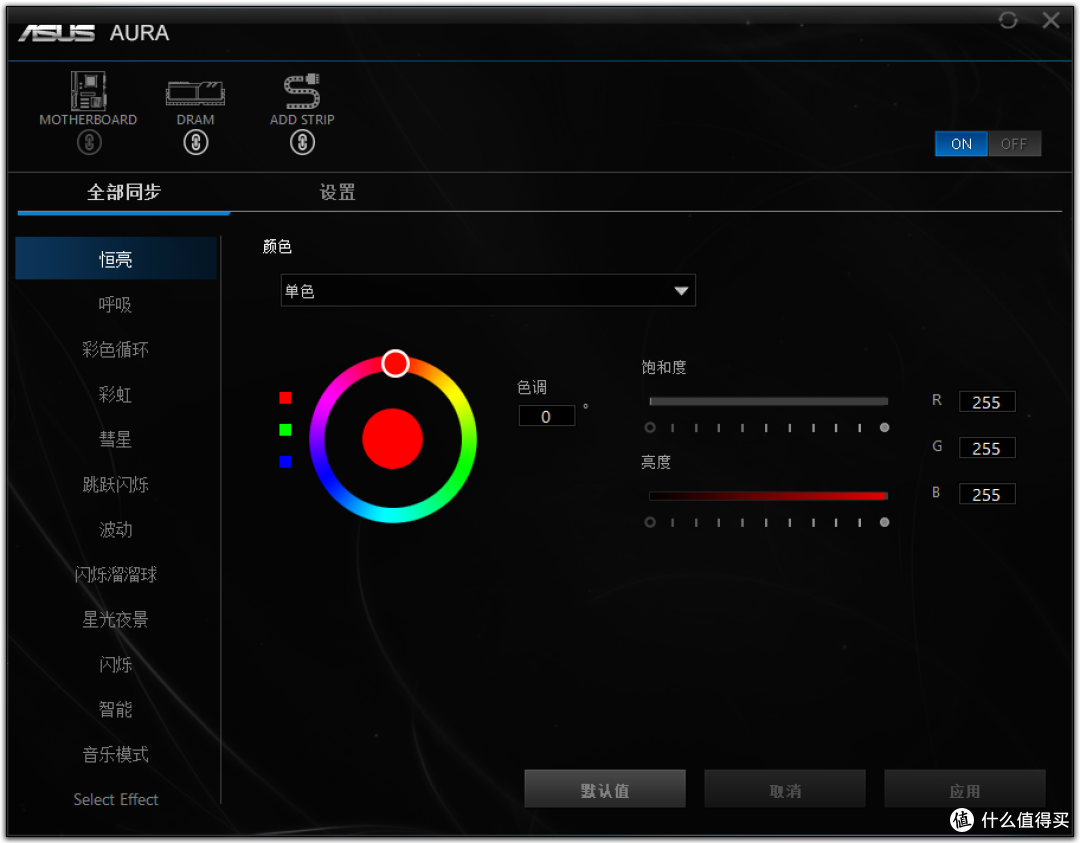
Task: Click the 亮度 brightness slider bar
Action: pos(768,496)
